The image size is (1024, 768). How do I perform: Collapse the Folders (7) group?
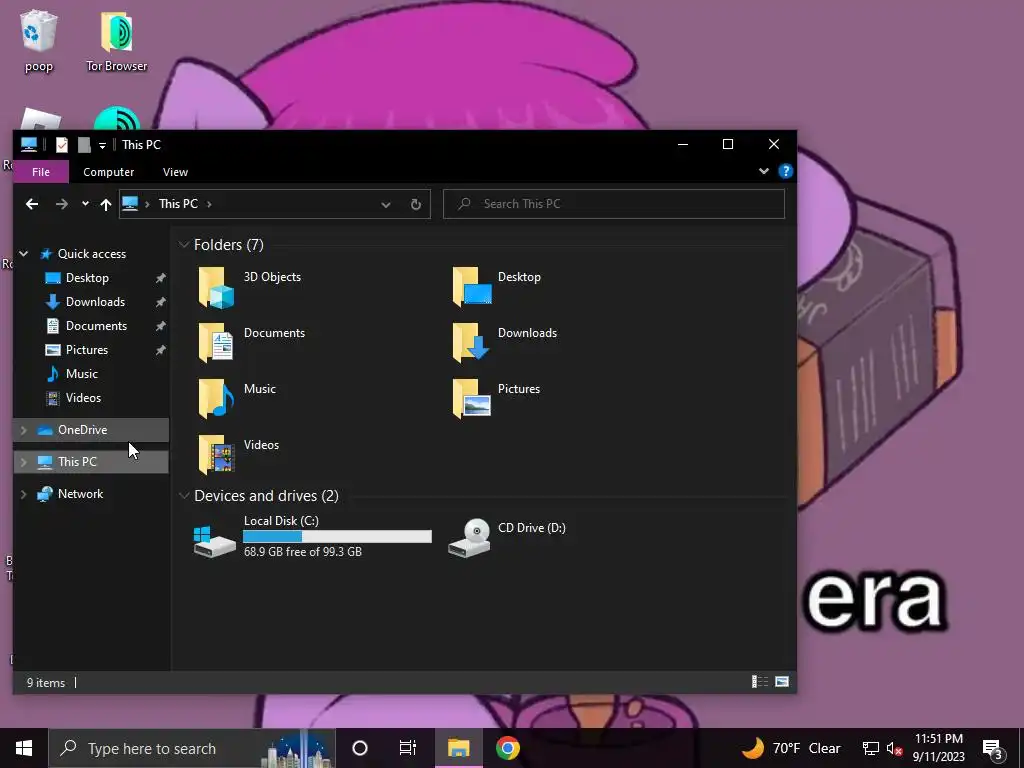pos(184,244)
